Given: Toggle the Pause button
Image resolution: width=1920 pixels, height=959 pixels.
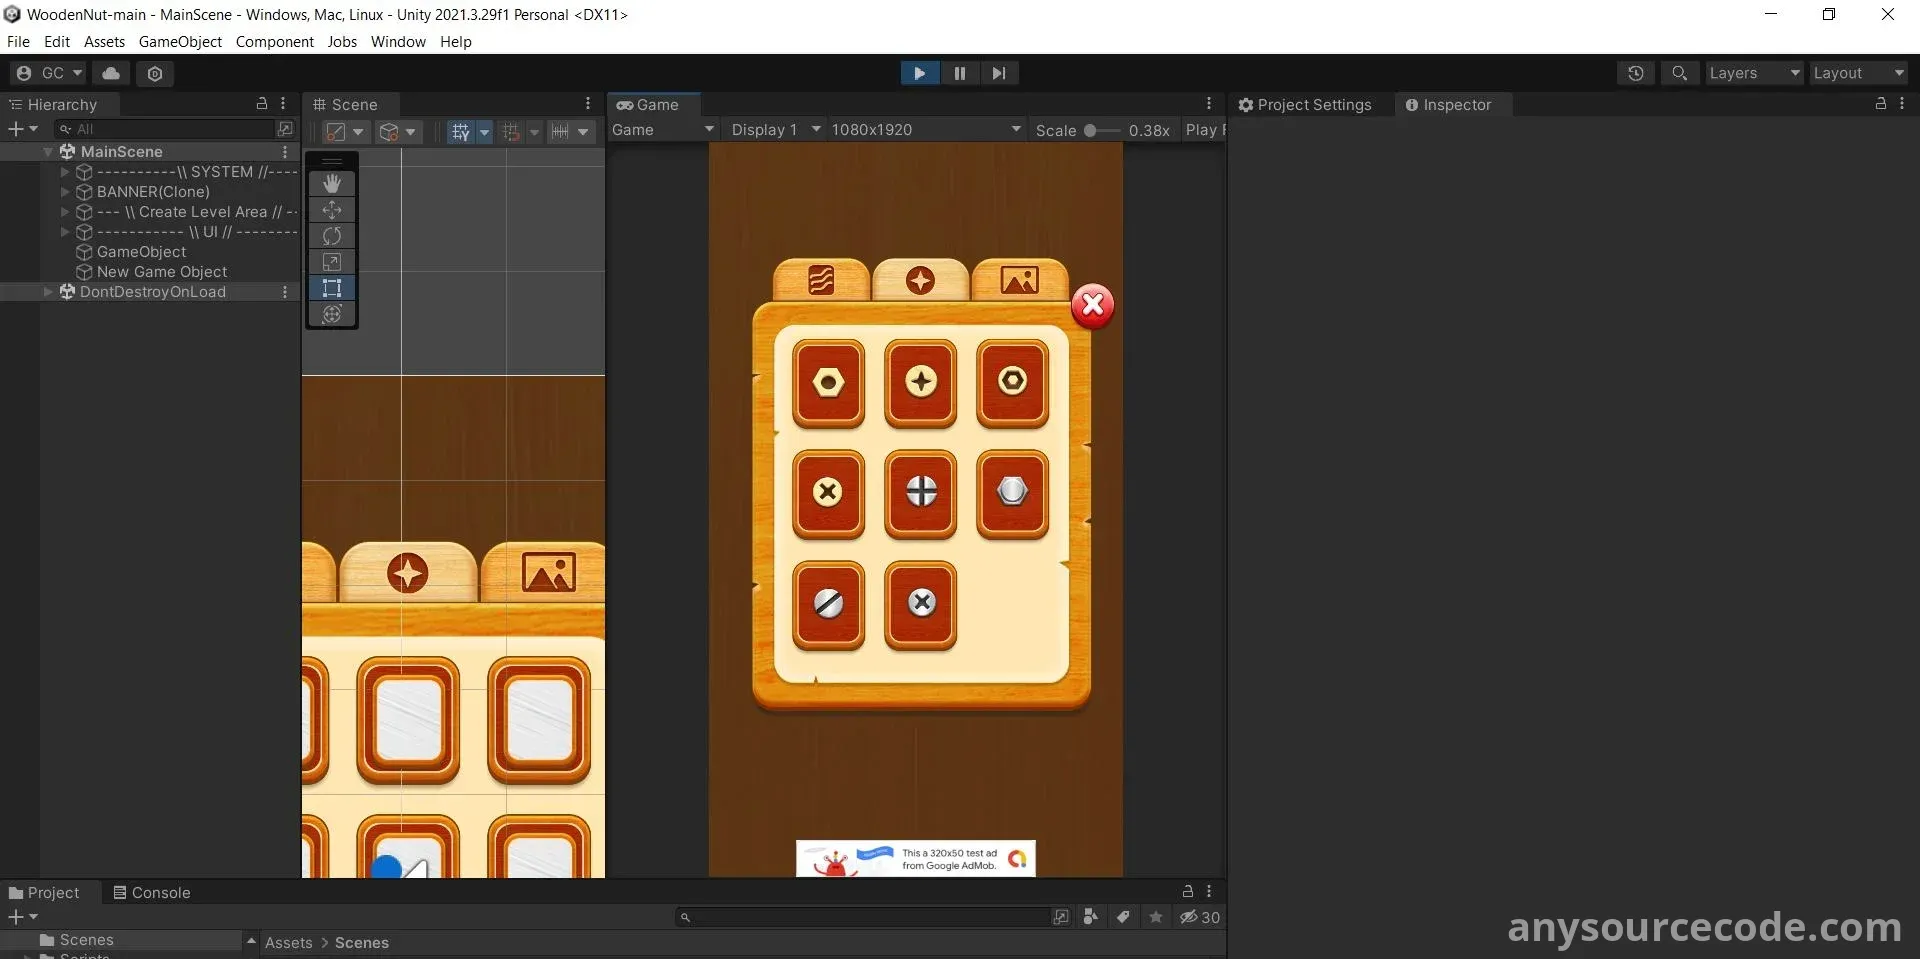Looking at the screenshot, I should pos(959,73).
